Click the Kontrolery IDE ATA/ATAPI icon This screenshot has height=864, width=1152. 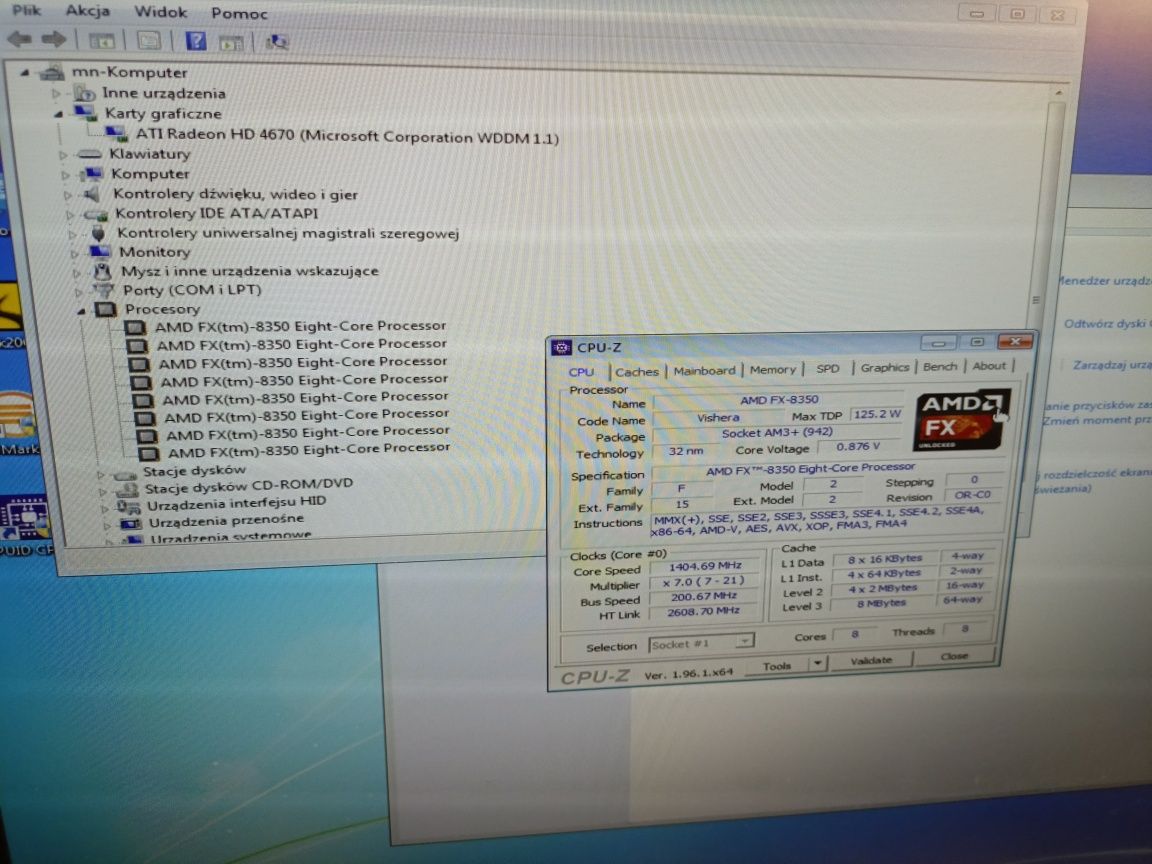coord(96,215)
